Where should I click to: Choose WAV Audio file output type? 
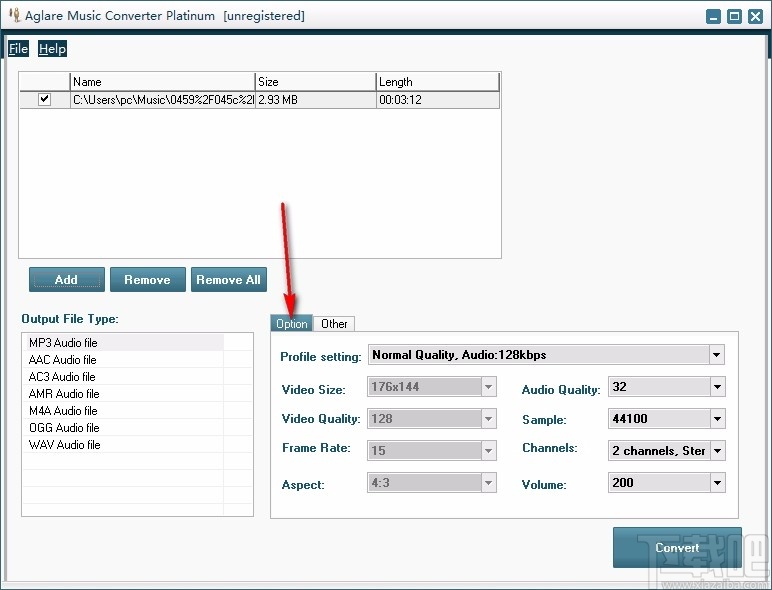tap(123, 445)
